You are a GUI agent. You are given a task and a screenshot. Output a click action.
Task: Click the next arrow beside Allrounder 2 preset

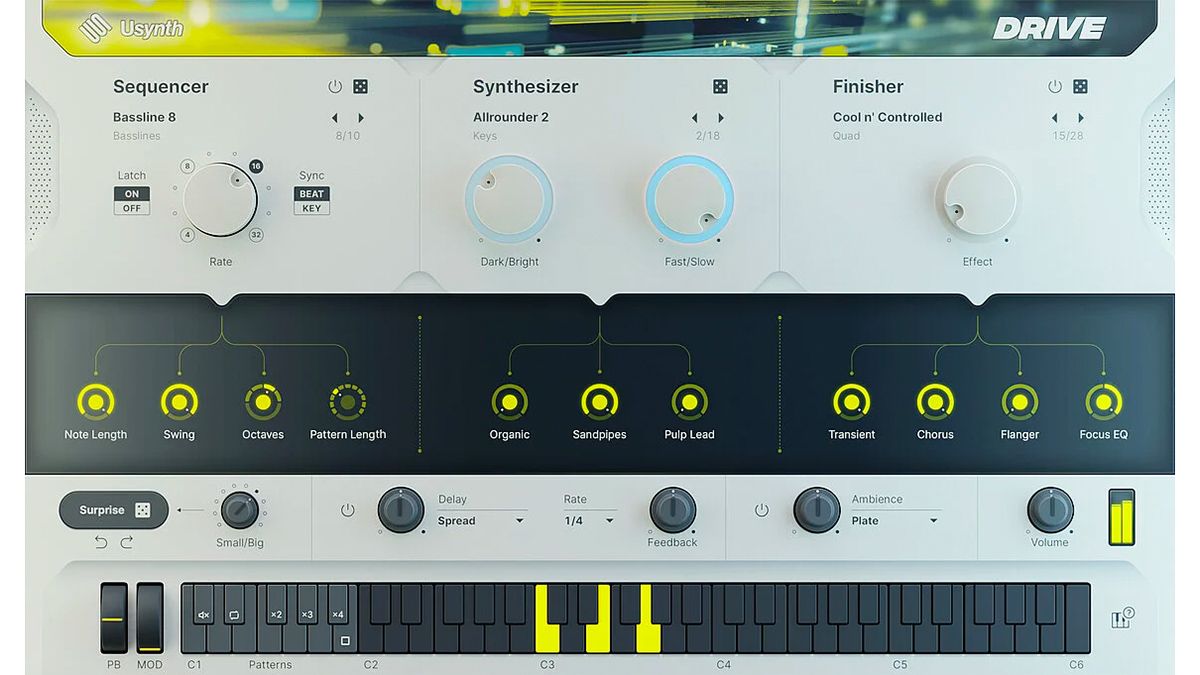721,117
